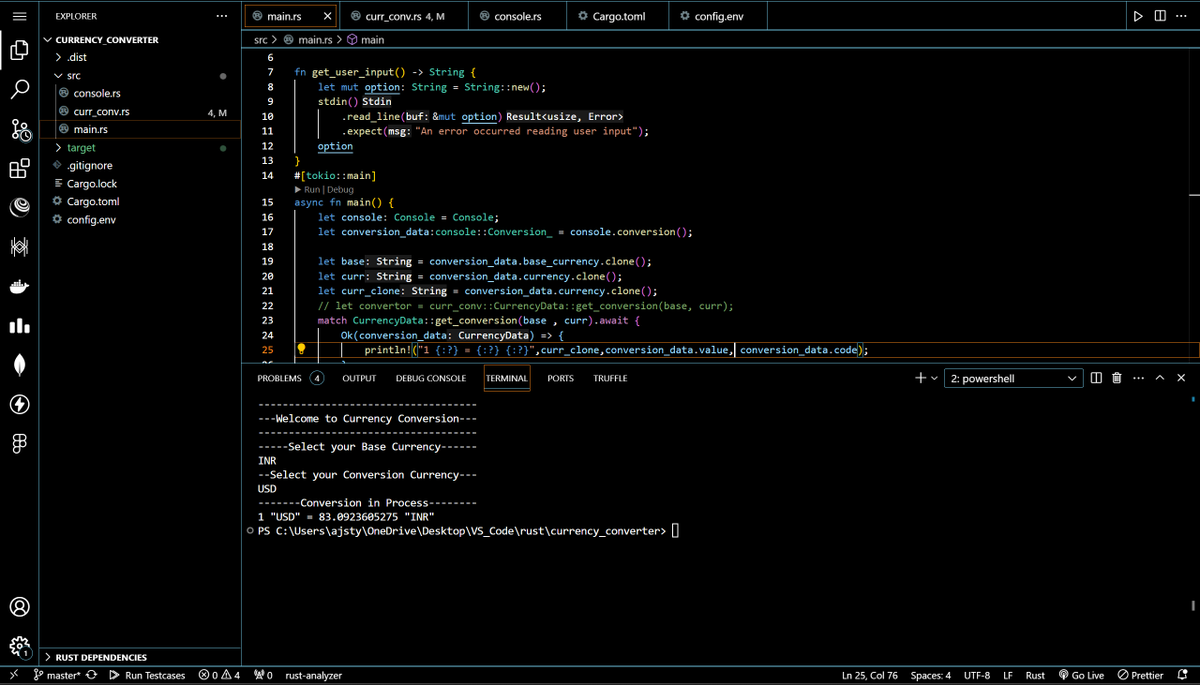Open the Figma icon in activity bar

(19, 443)
